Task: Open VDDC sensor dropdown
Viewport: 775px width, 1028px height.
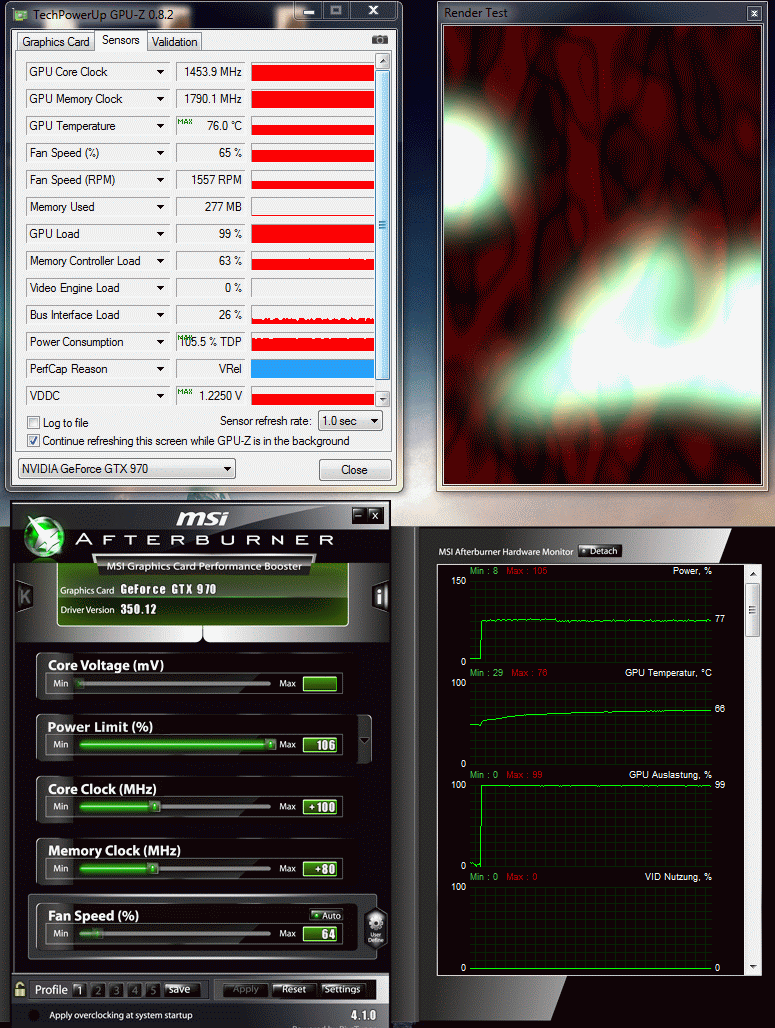Action: [160, 395]
